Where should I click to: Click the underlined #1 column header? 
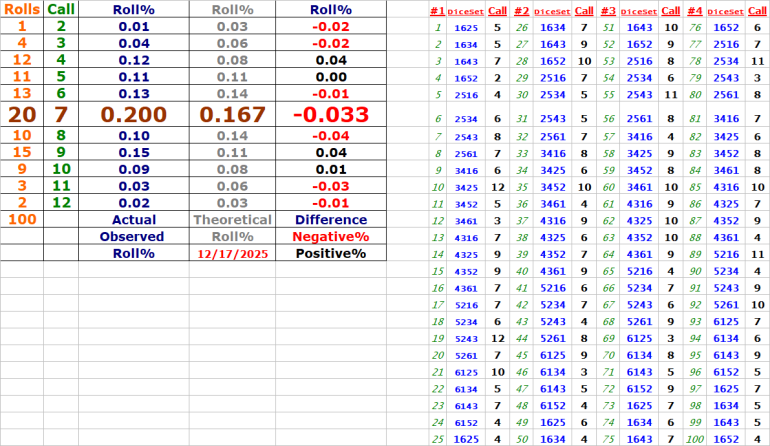tap(437, 10)
